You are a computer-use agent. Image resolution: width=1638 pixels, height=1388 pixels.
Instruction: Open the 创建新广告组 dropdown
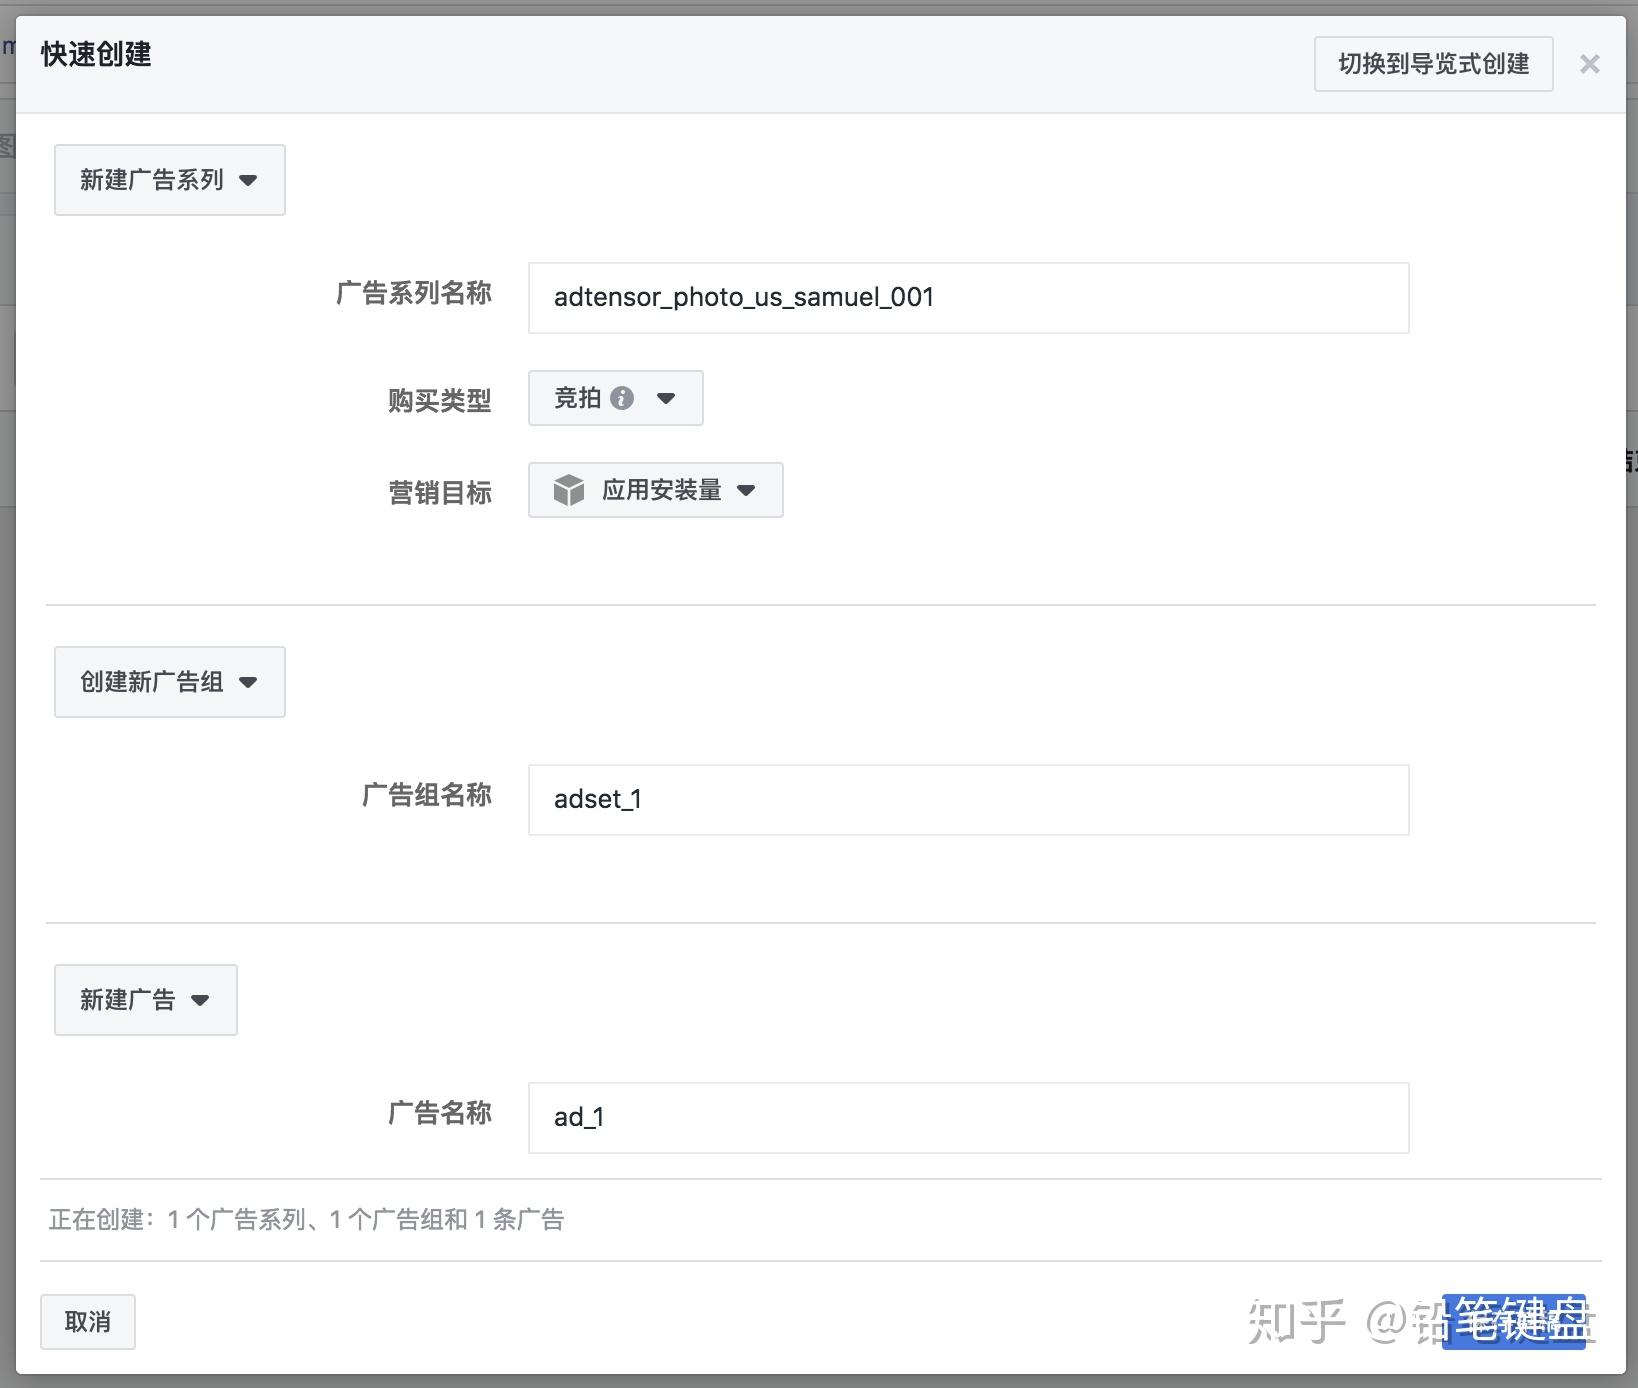point(170,682)
